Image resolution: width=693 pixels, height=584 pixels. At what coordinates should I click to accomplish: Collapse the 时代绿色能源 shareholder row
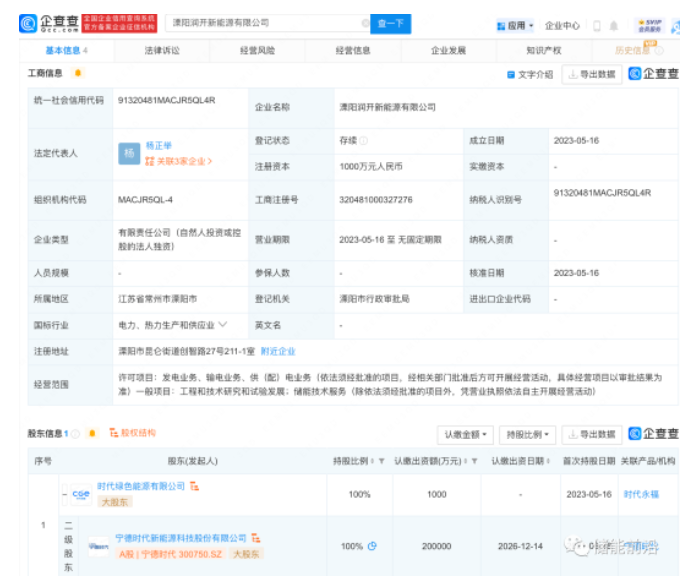click(65, 494)
